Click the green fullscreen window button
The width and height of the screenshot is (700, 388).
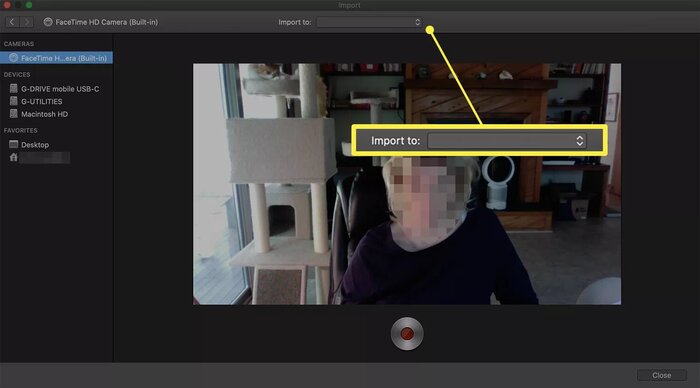(x=29, y=4)
